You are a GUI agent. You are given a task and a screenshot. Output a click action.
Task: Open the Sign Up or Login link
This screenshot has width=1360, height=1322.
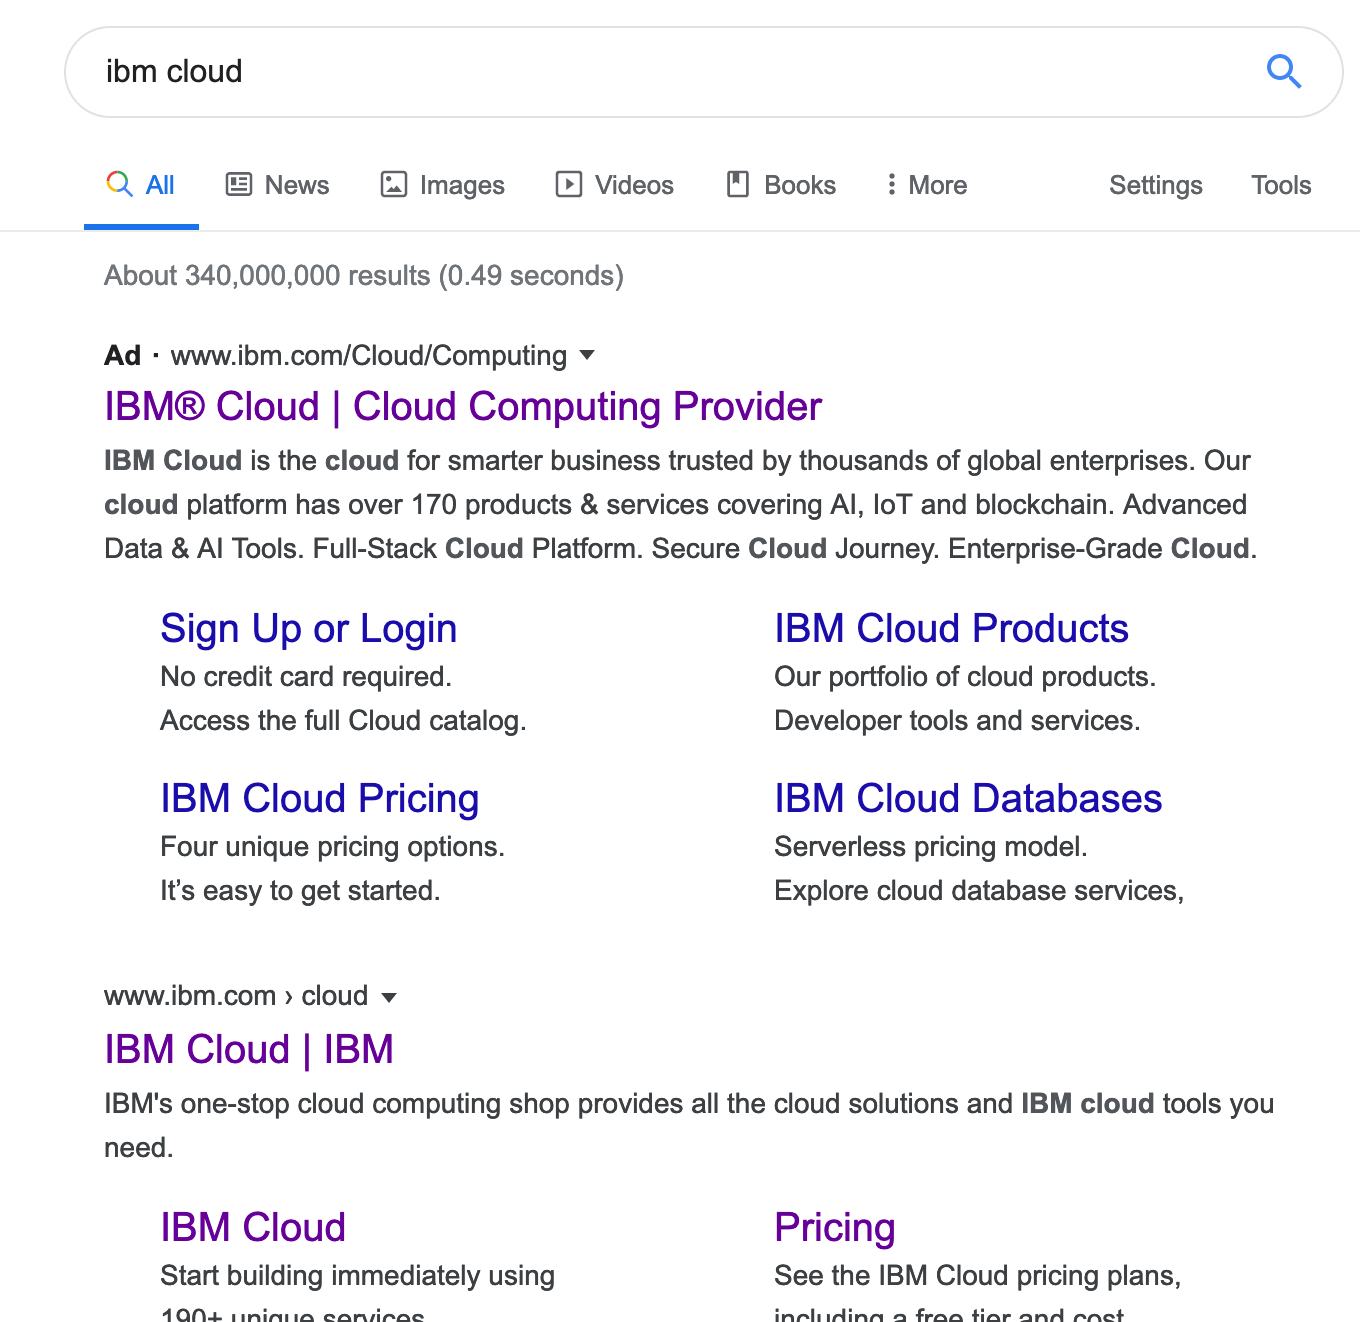pyautogui.click(x=309, y=629)
